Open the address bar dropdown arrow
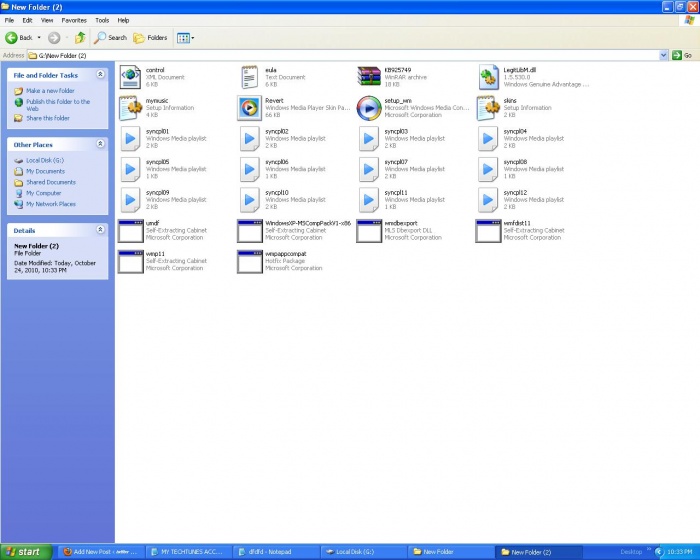 tap(664, 55)
